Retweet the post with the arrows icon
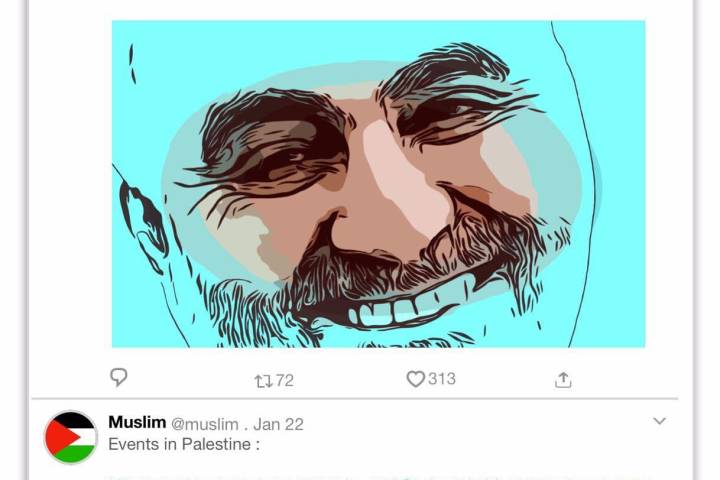This screenshot has height=480, width=720. [x=264, y=380]
